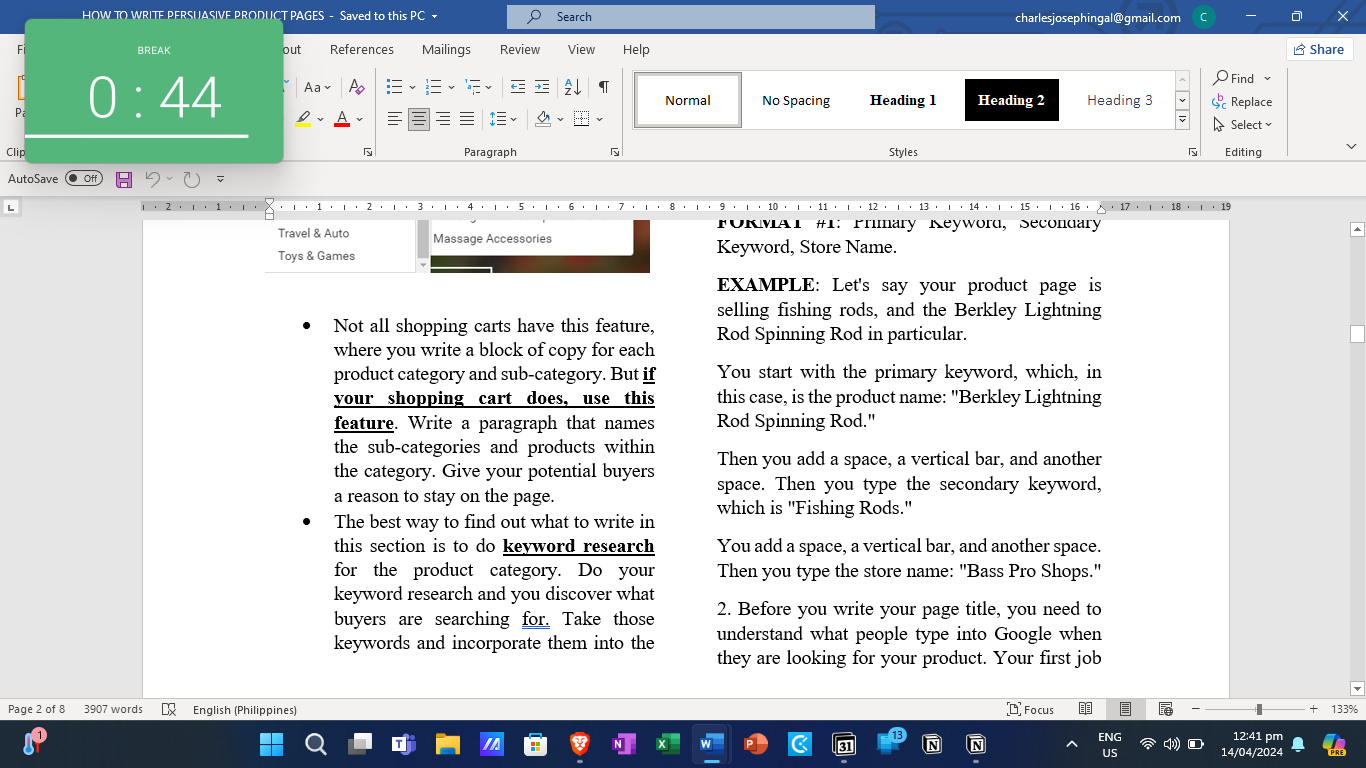Click the vertical scrollbar thumb
This screenshot has width=1366, height=768.
1357,334
